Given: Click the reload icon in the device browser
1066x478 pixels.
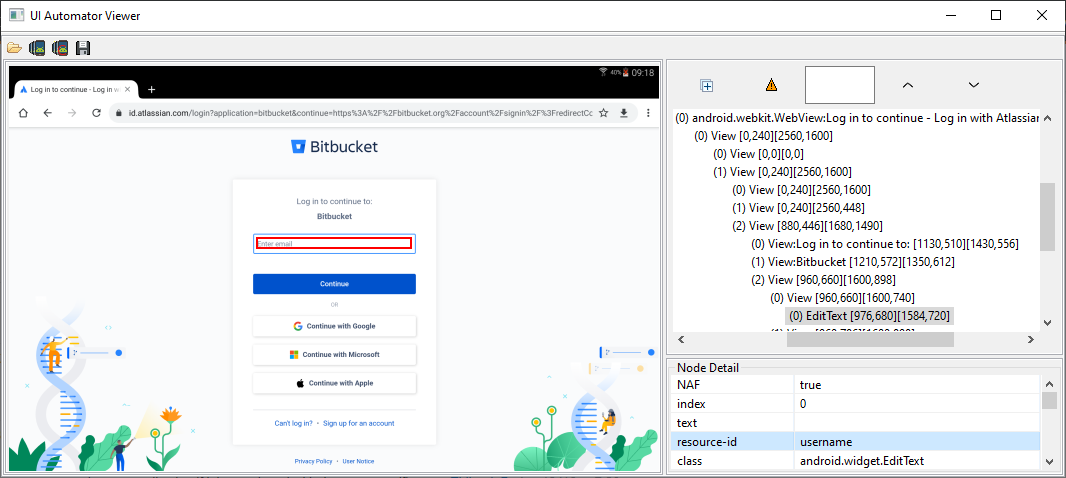Looking at the screenshot, I should 97,113.
